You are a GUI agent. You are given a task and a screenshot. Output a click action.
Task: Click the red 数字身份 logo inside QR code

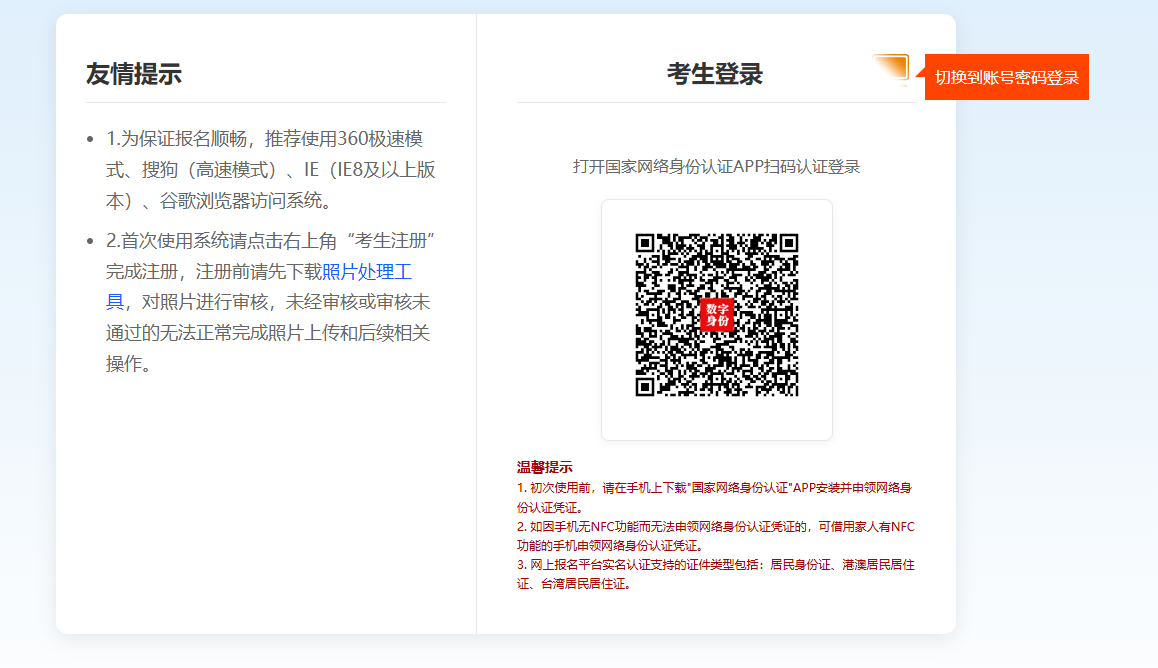tap(716, 315)
